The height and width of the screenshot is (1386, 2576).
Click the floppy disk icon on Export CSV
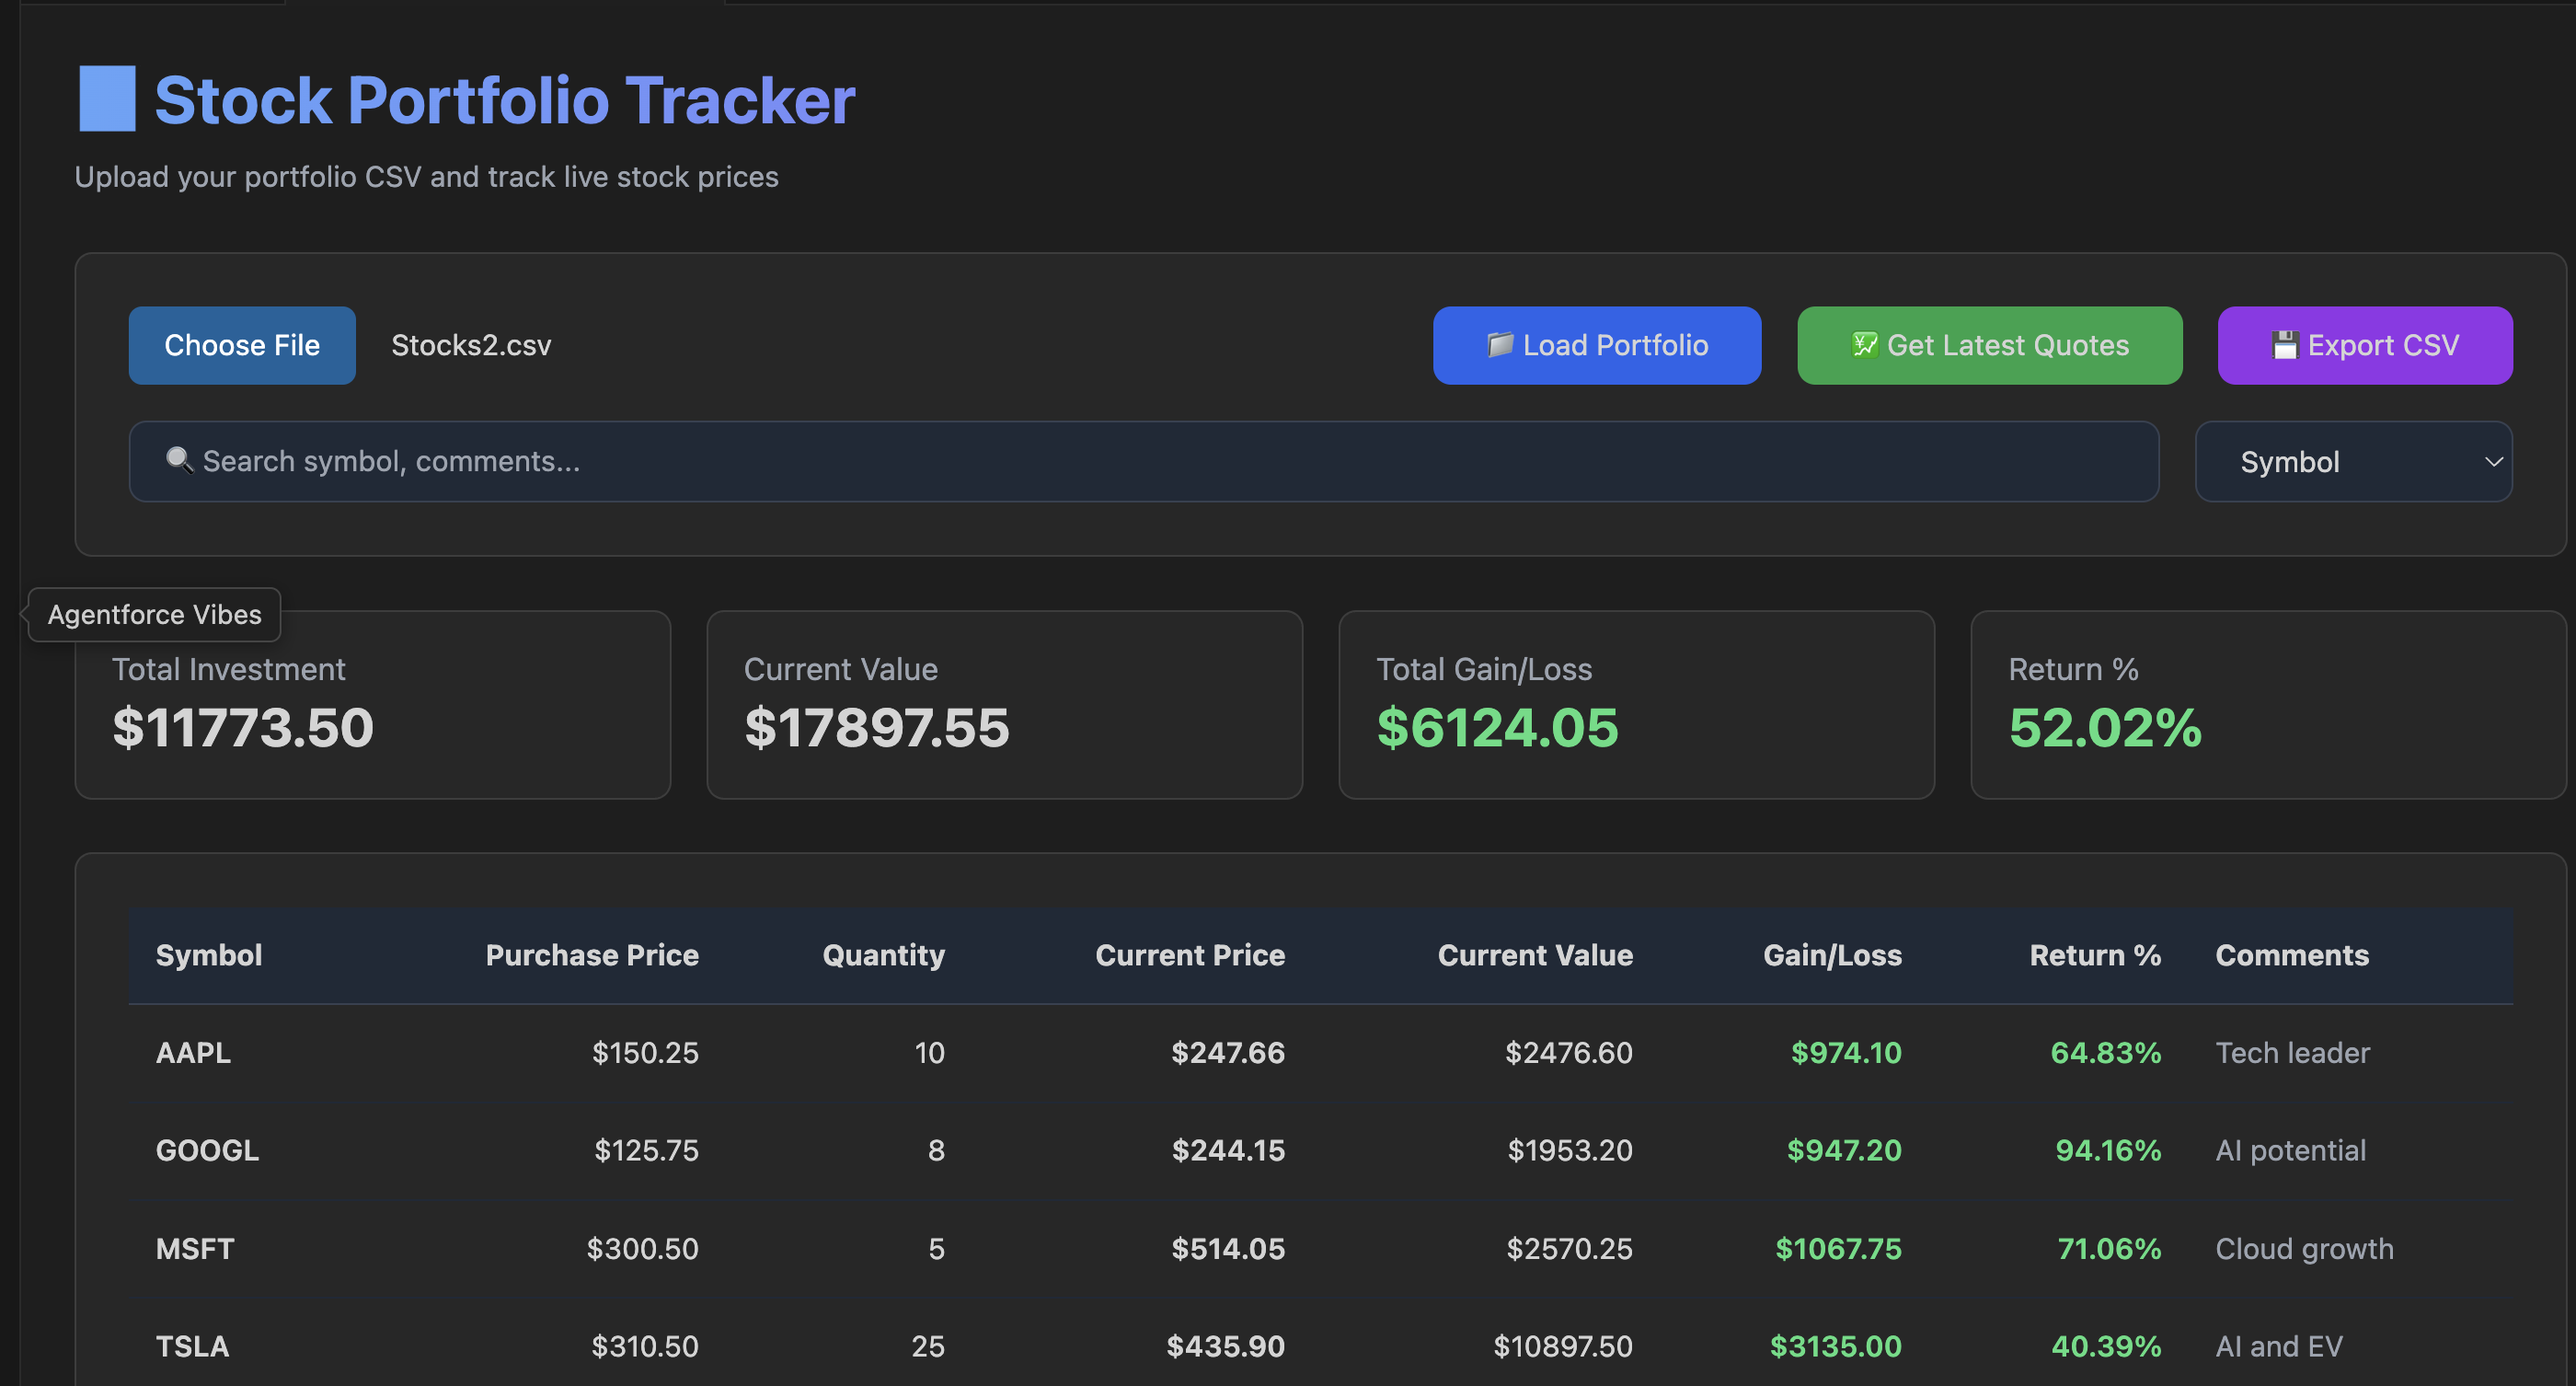tap(2284, 345)
